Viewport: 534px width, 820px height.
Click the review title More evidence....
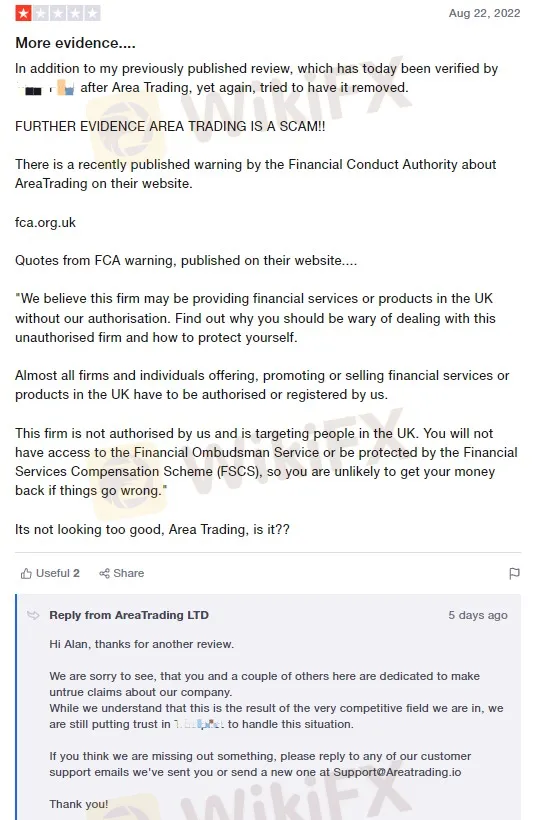pos(75,43)
